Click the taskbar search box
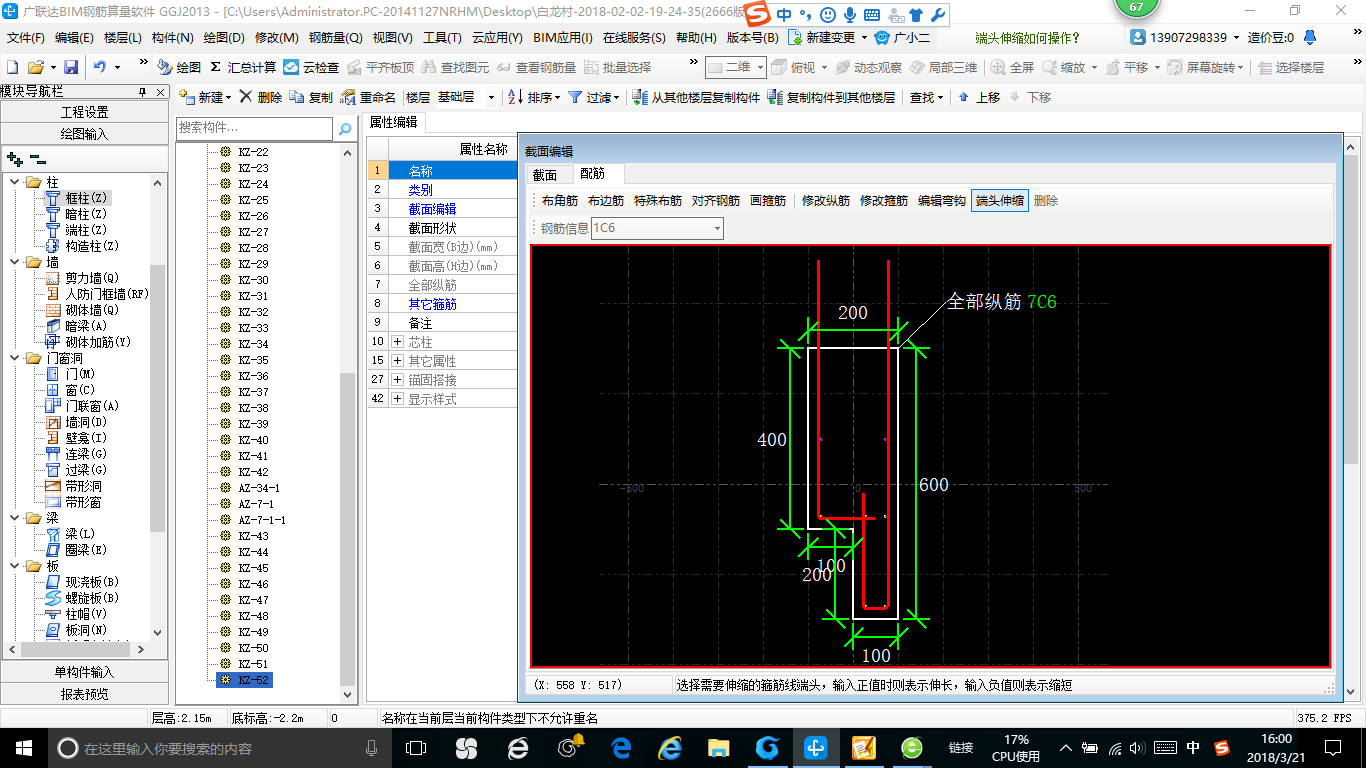 219,747
